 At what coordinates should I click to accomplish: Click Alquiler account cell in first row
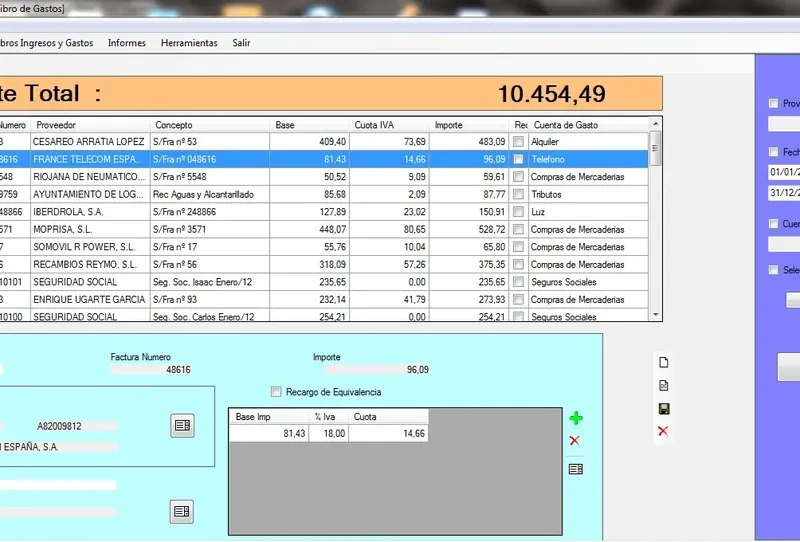(x=588, y=141)
